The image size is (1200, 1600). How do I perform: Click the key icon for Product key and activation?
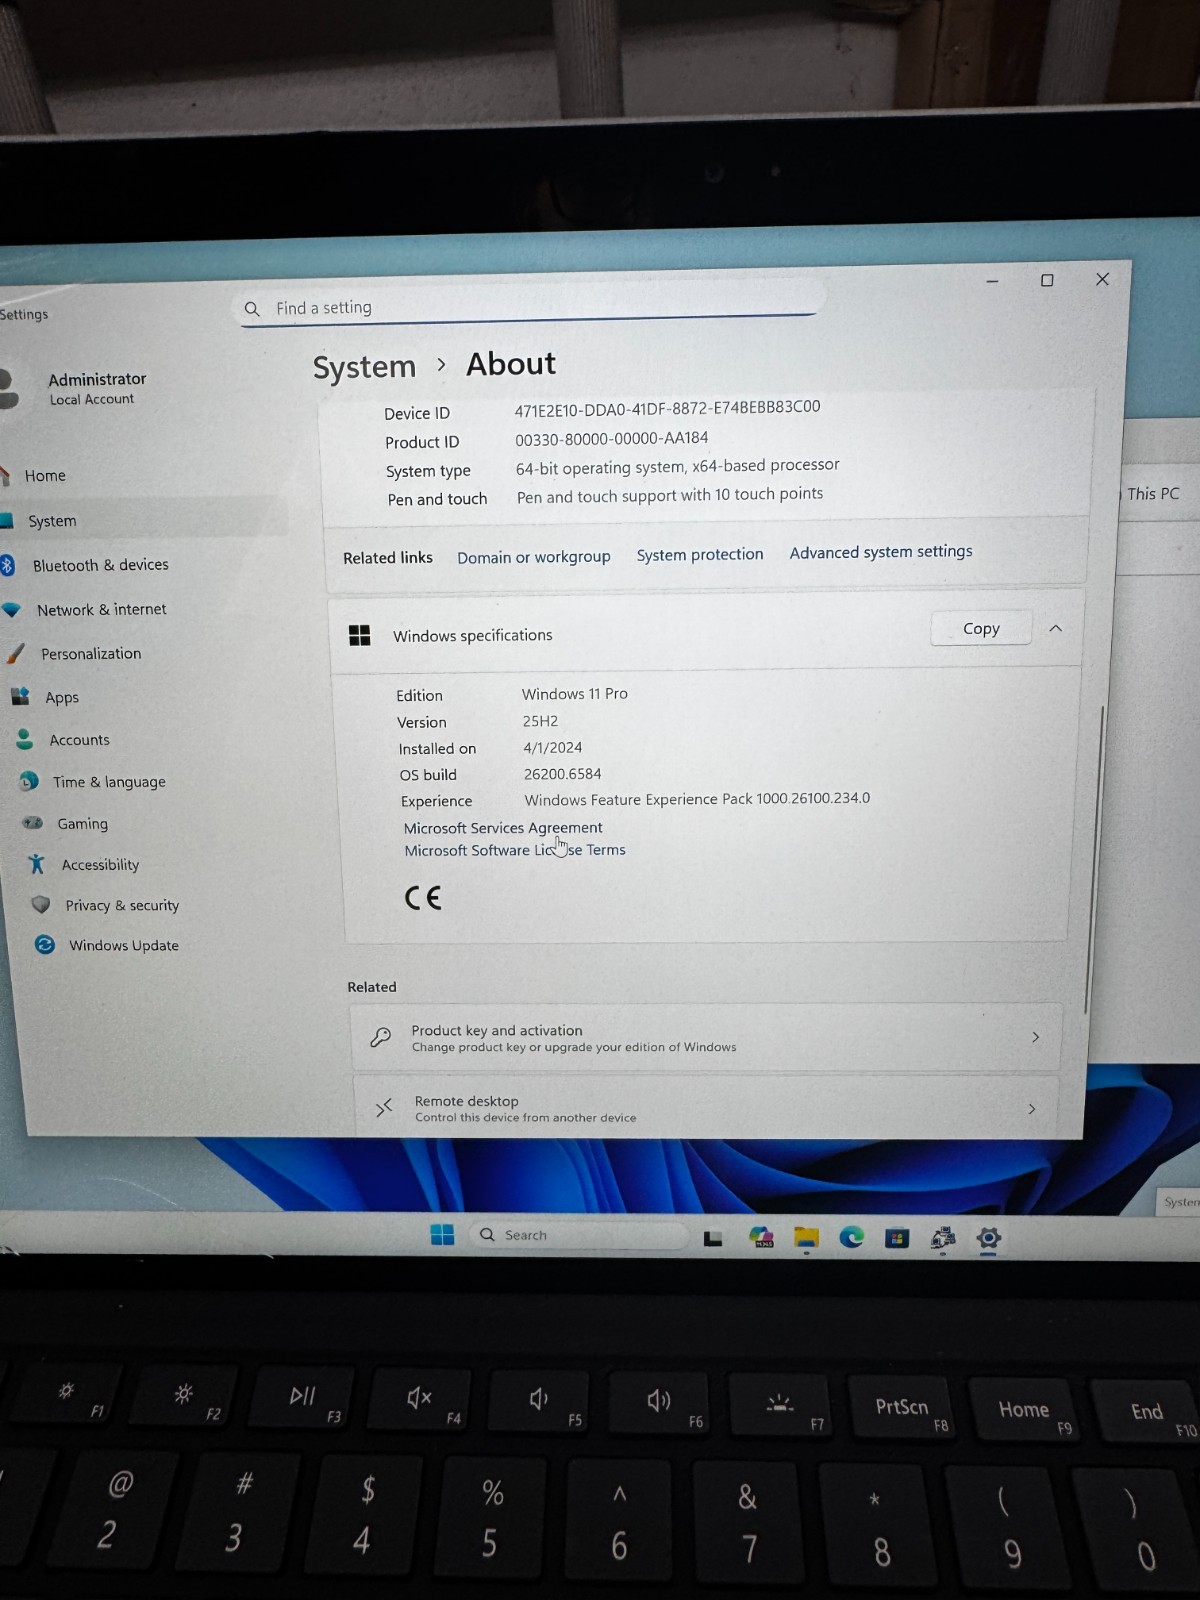click(380, 1037)
